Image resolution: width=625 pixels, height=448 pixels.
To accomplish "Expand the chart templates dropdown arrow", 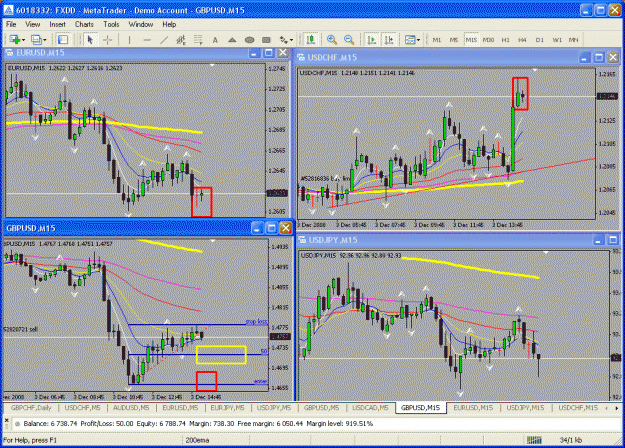I will [x=418, y=40].
